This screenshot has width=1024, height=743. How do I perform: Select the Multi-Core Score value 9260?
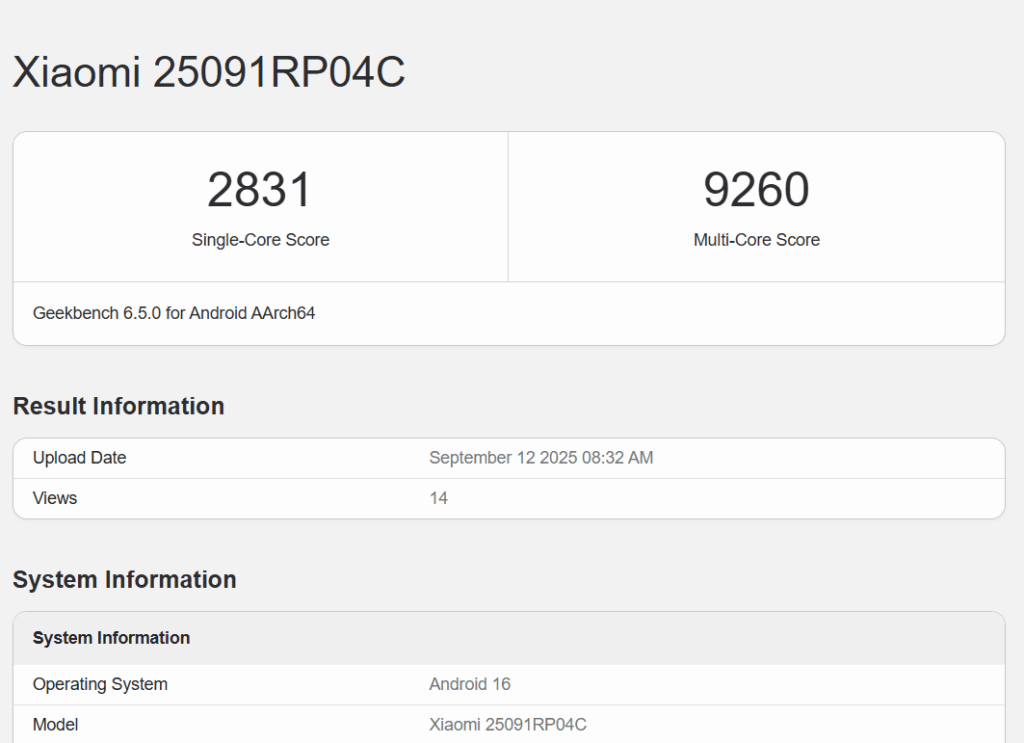click(756, 189)
